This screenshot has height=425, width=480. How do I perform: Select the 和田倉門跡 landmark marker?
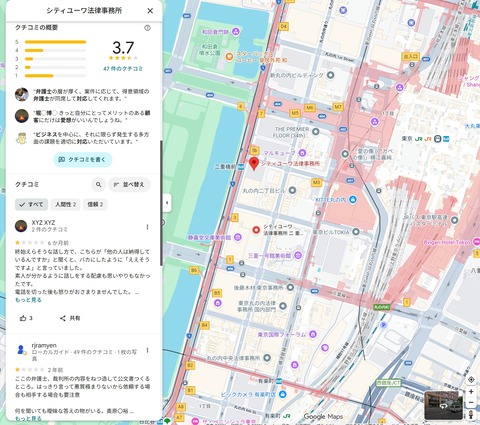[236, 32]
